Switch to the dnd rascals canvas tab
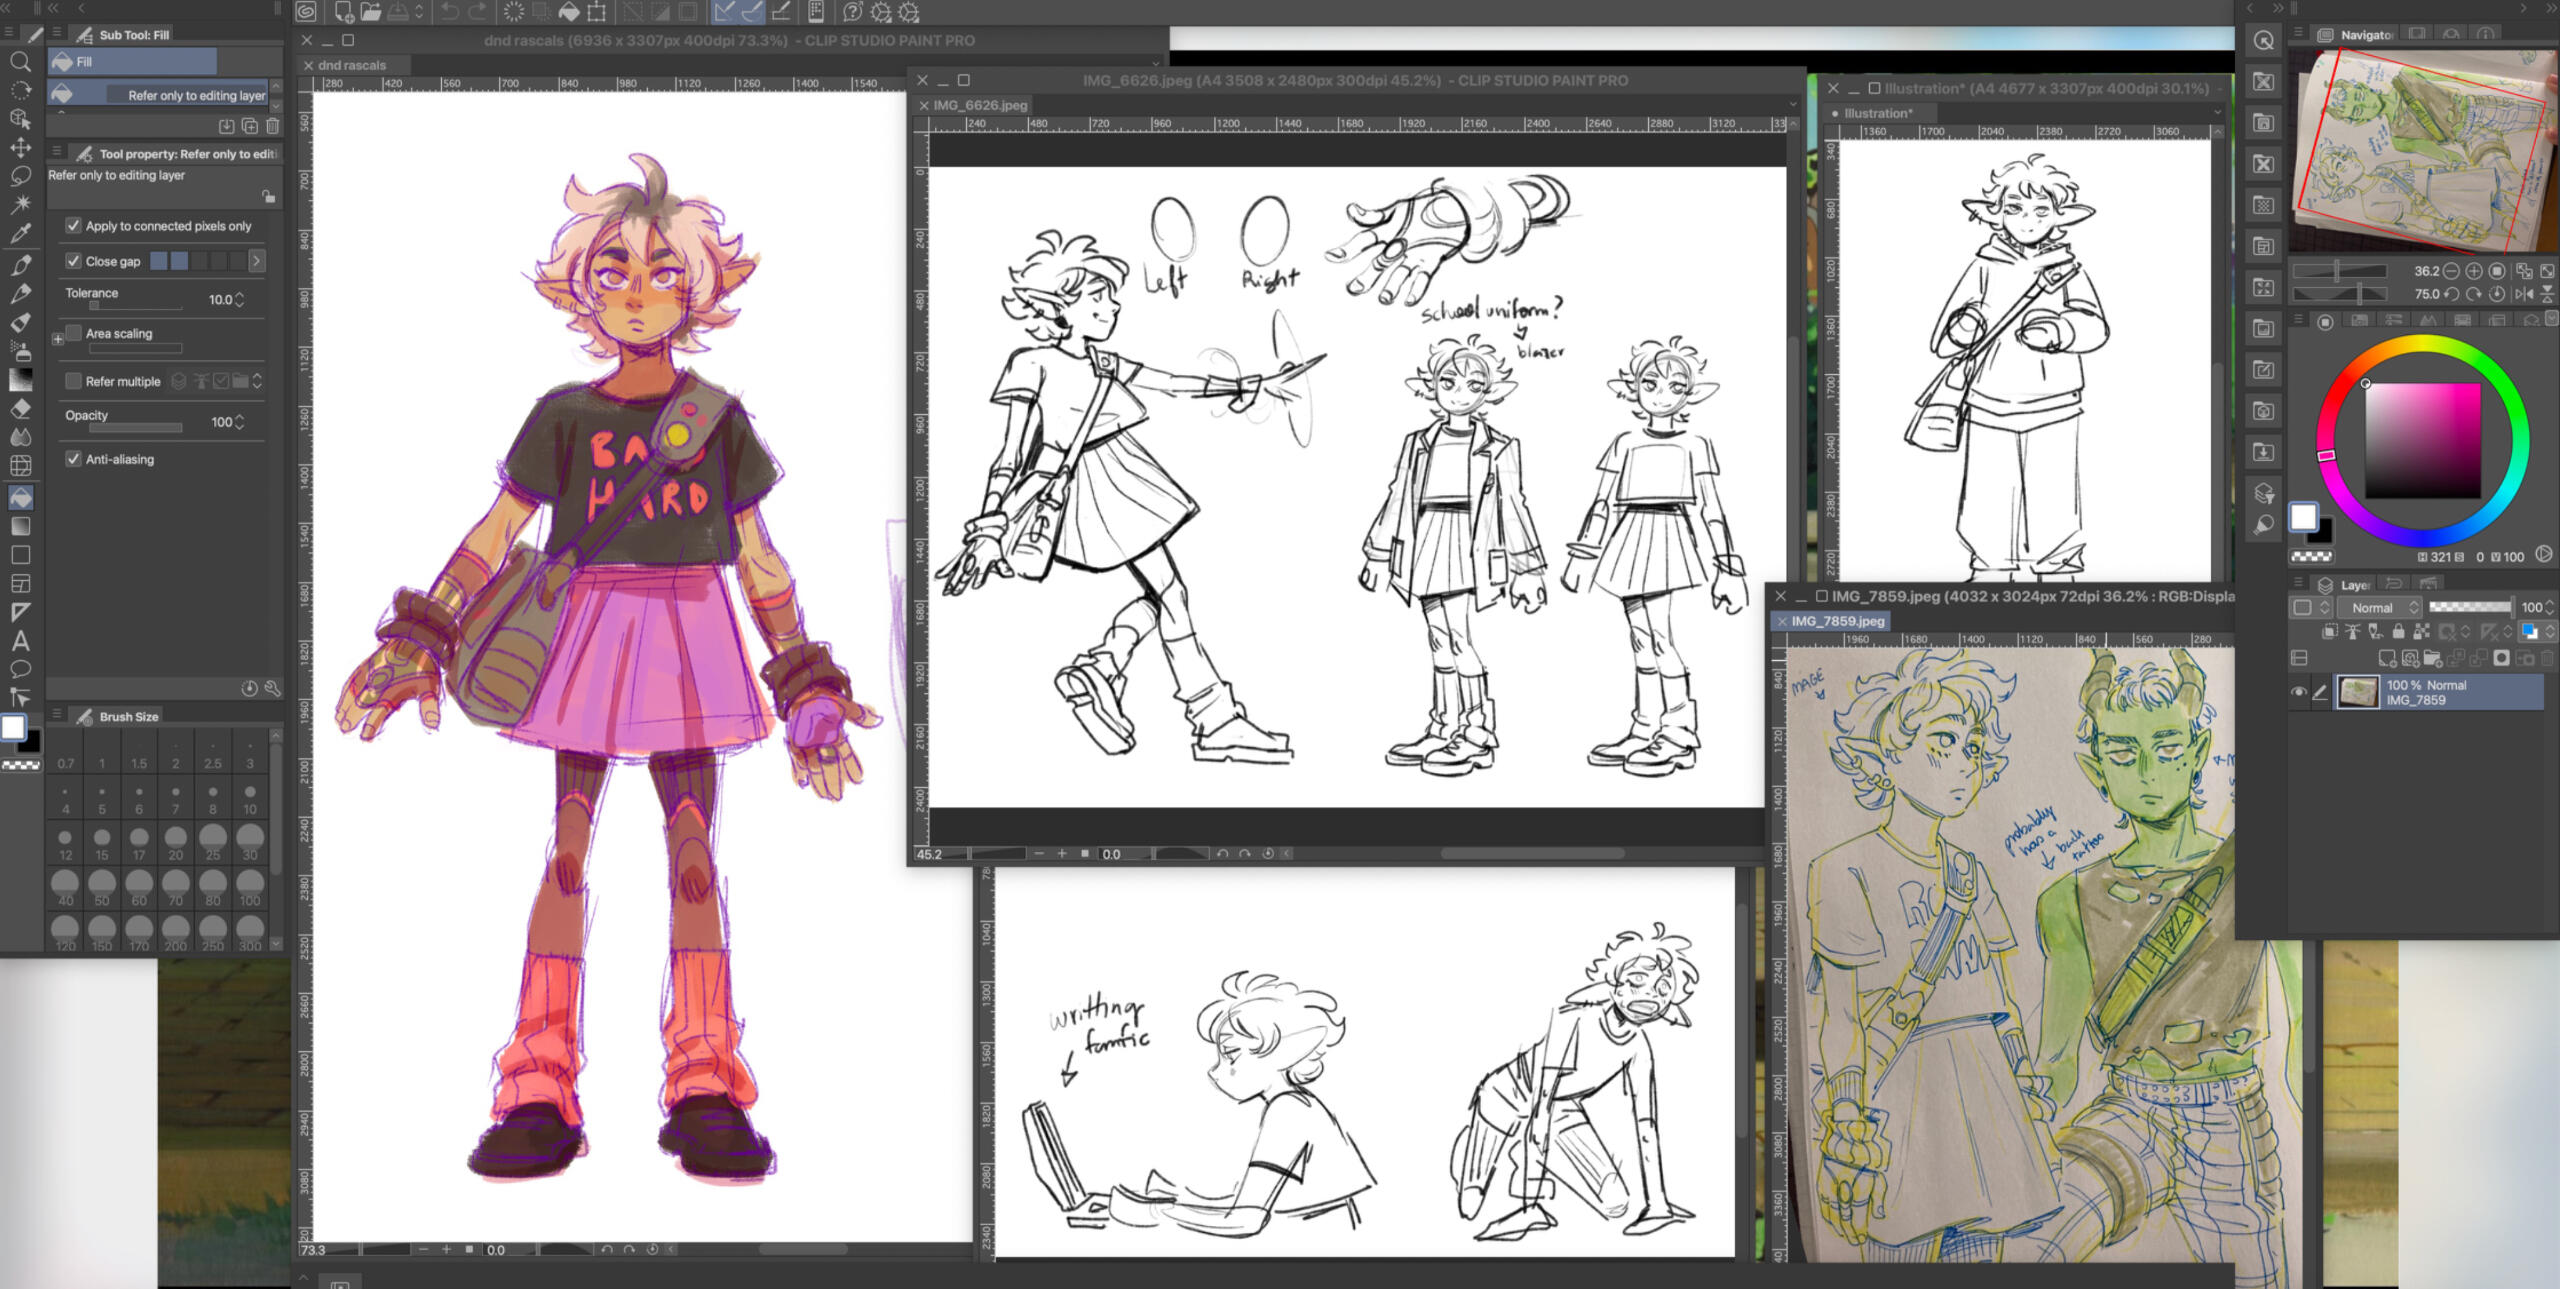This screenshot has height=1289, width=2560. pos(351,65)
